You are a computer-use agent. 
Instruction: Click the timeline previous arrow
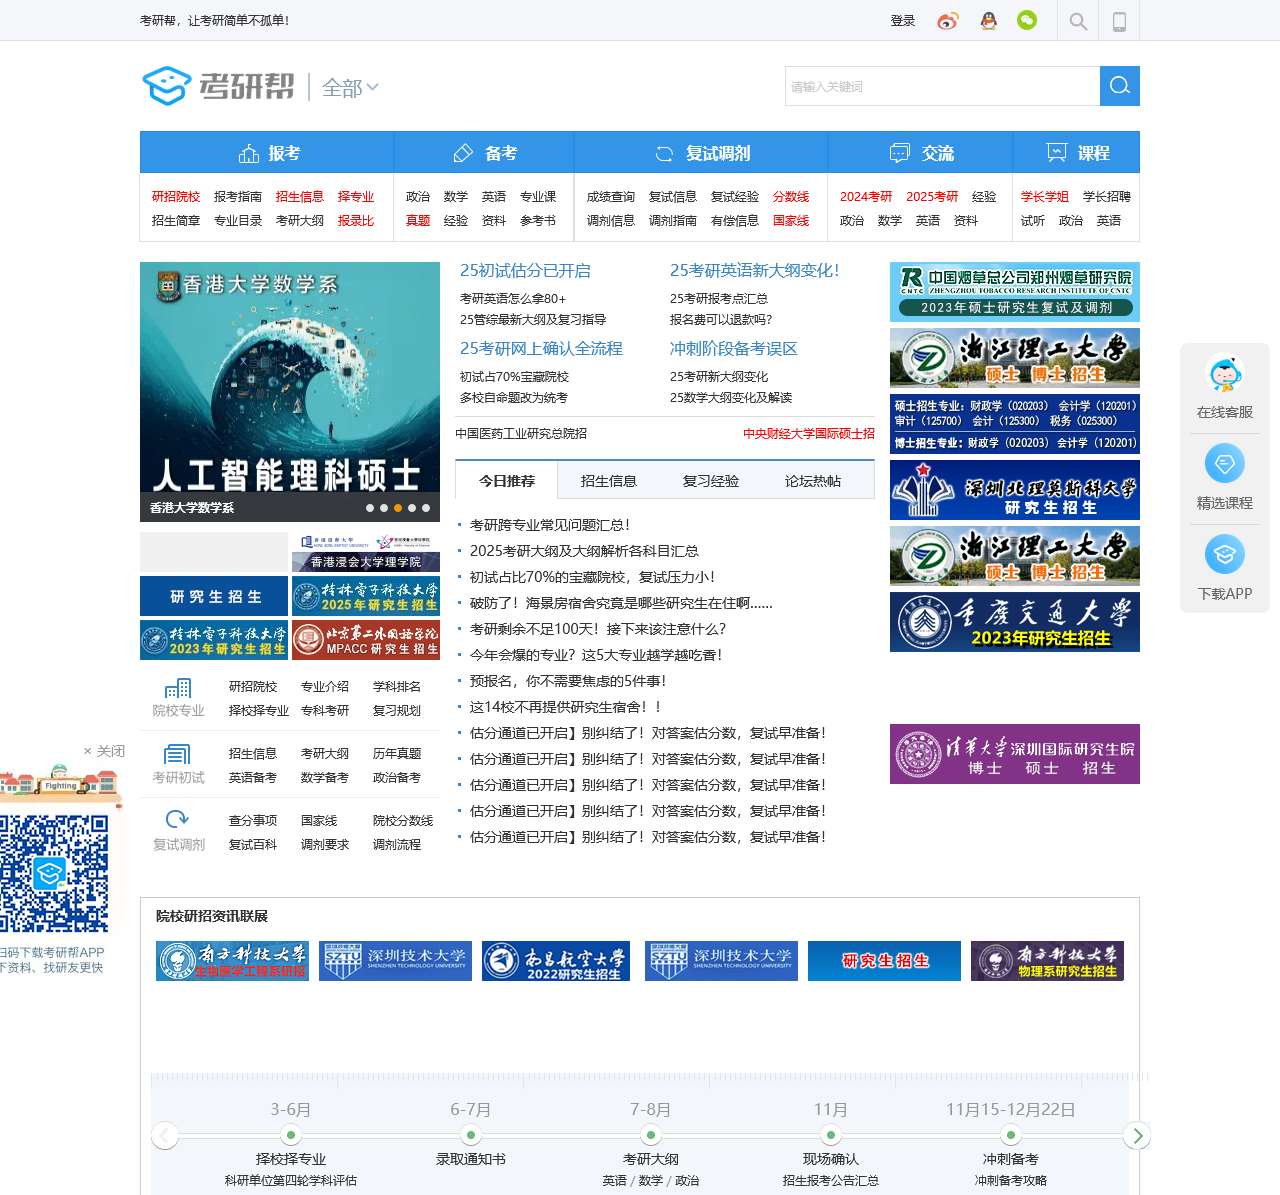(x=164, y=1136)
